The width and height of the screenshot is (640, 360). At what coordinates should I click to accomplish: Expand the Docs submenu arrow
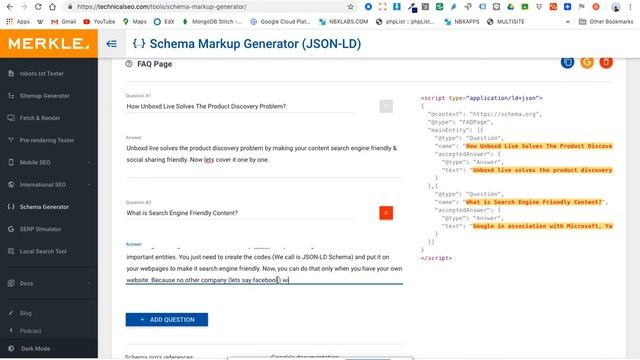coord(89,283)
